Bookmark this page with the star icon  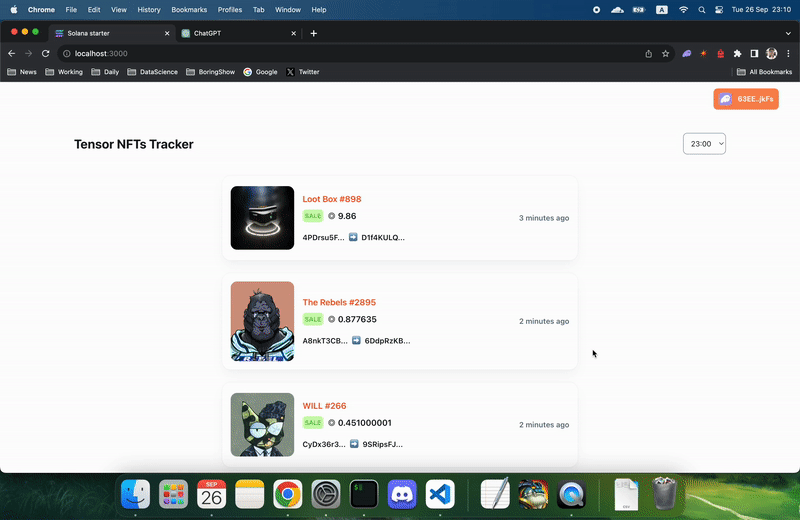(x=665, y=53)
